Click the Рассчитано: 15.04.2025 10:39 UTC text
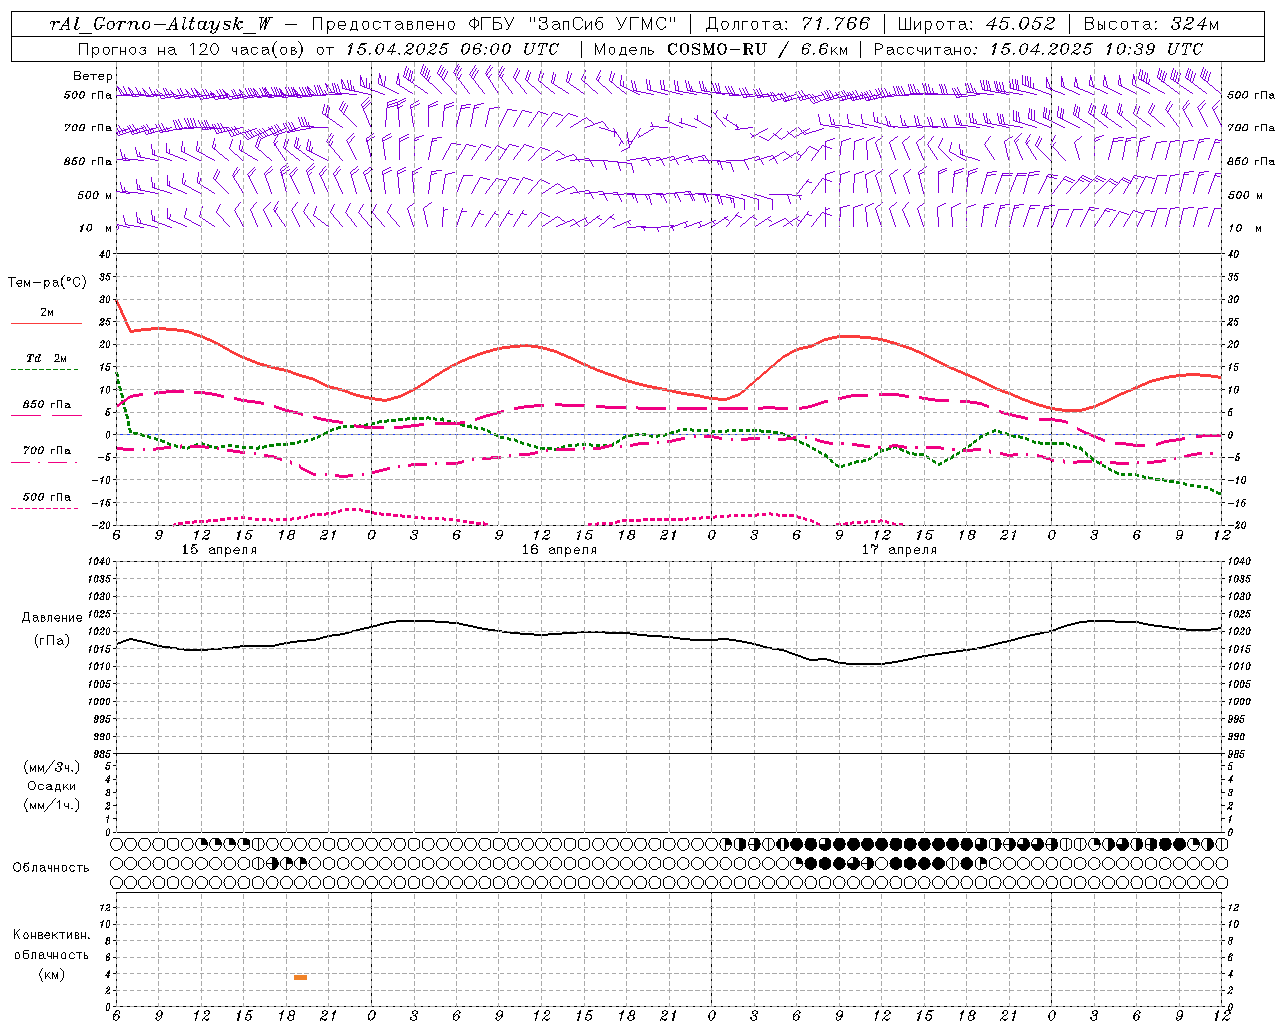1280x1024 pixels. click(x=1038, y=49)
